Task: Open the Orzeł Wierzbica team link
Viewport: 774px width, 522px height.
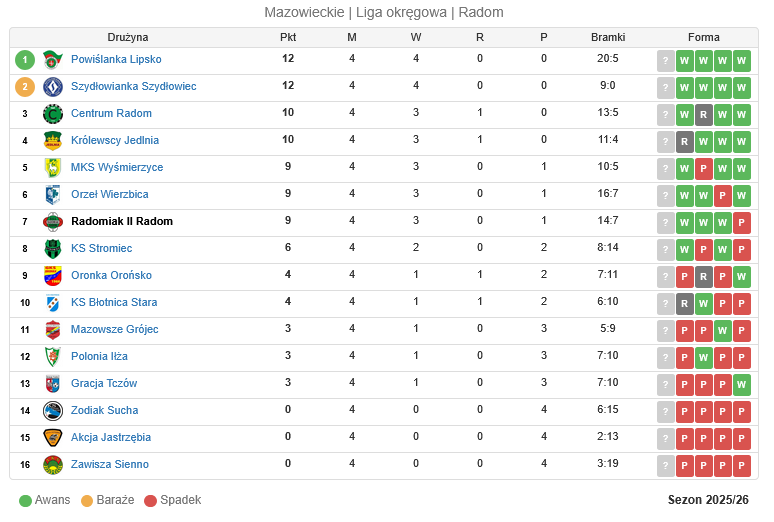Action: coord(109,194)
